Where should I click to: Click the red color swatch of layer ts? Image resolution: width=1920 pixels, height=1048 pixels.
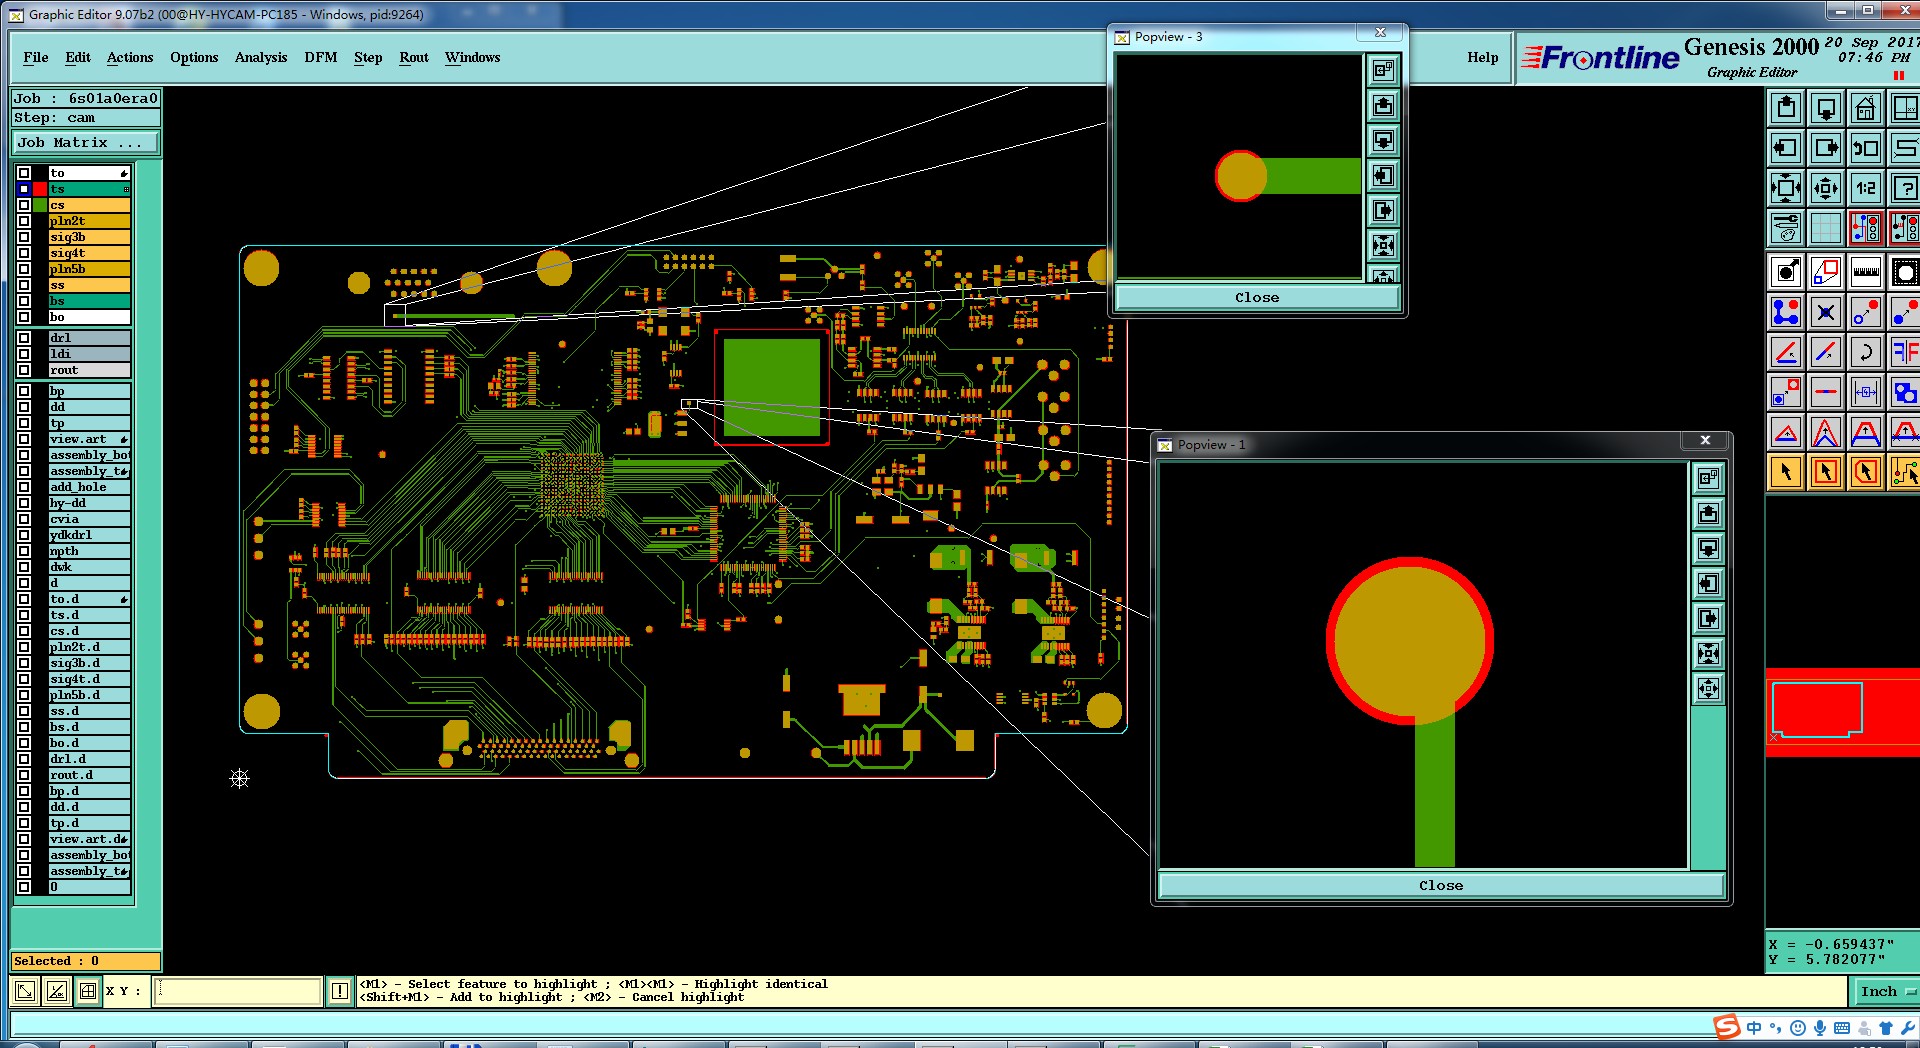tap(40, 189)
